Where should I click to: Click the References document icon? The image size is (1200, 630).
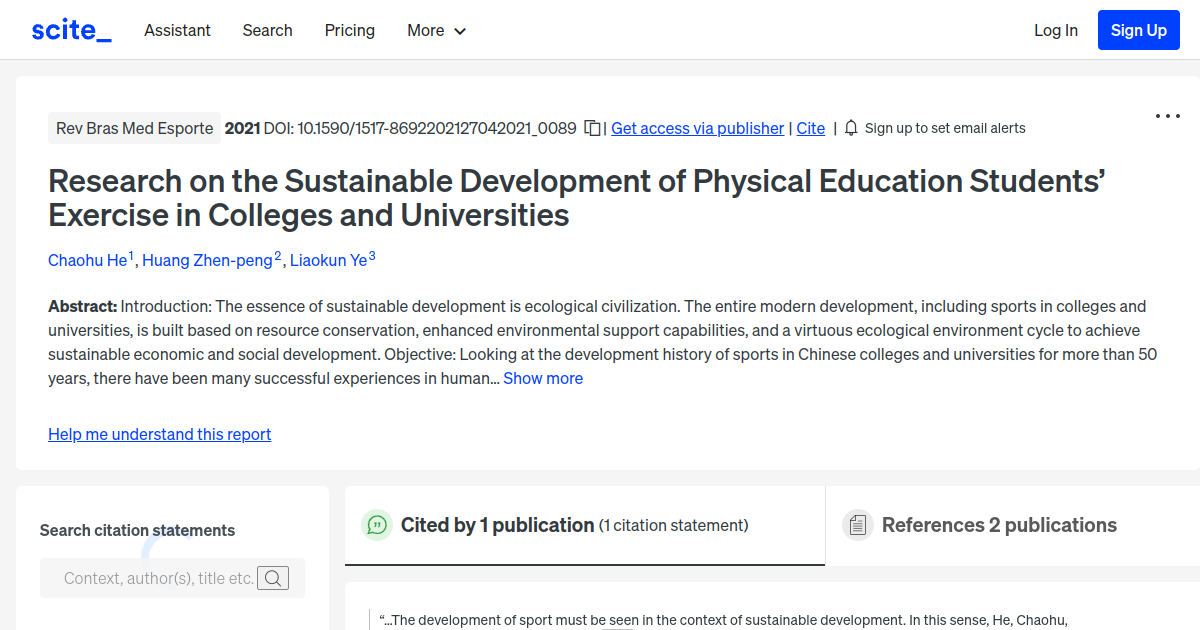857,524
